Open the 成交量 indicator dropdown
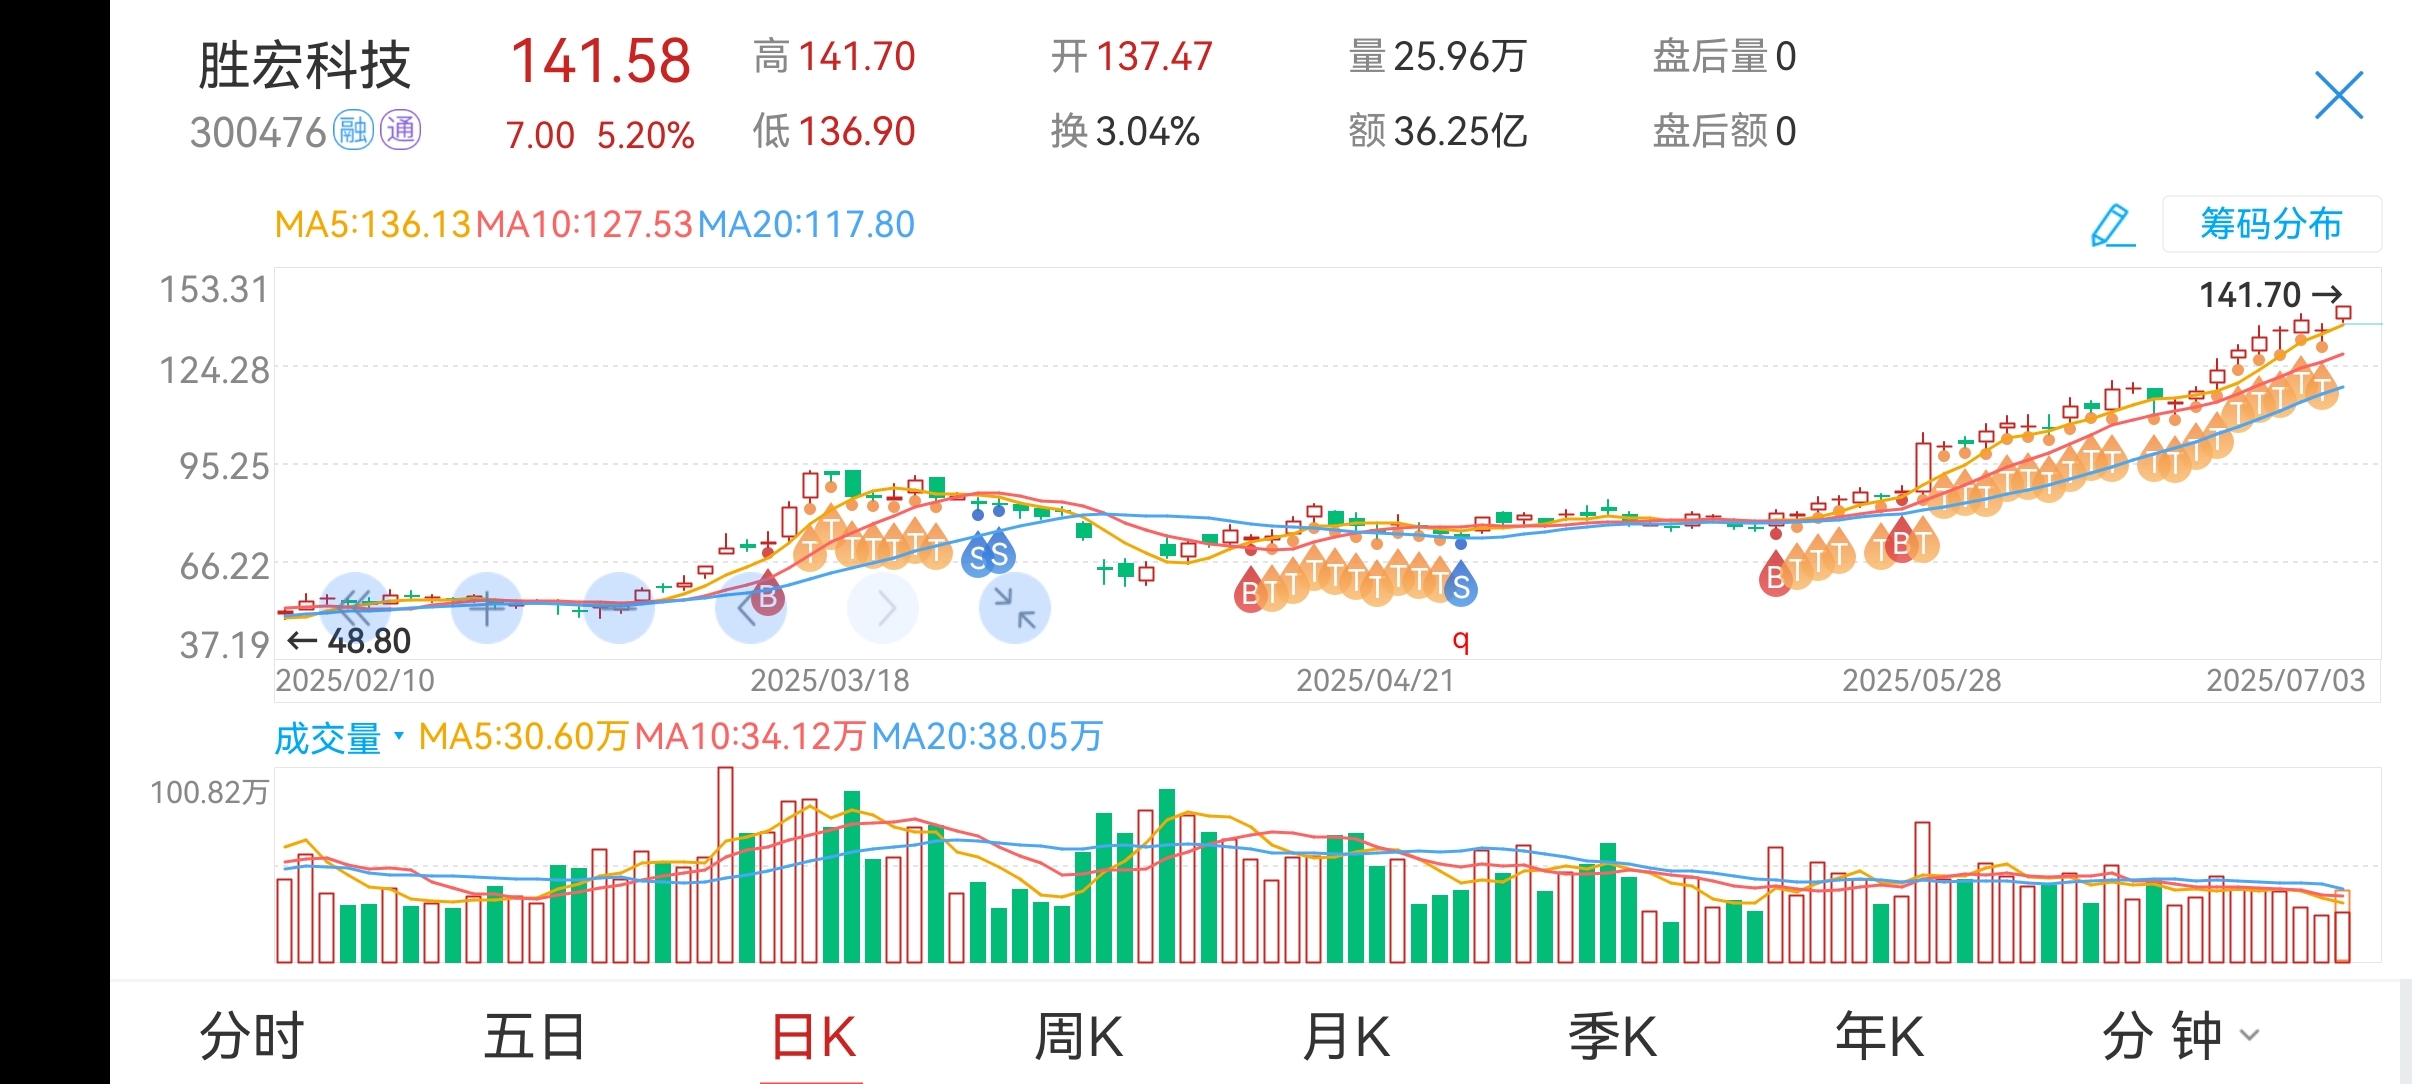2412x1084 pixels. coord(339,738)
